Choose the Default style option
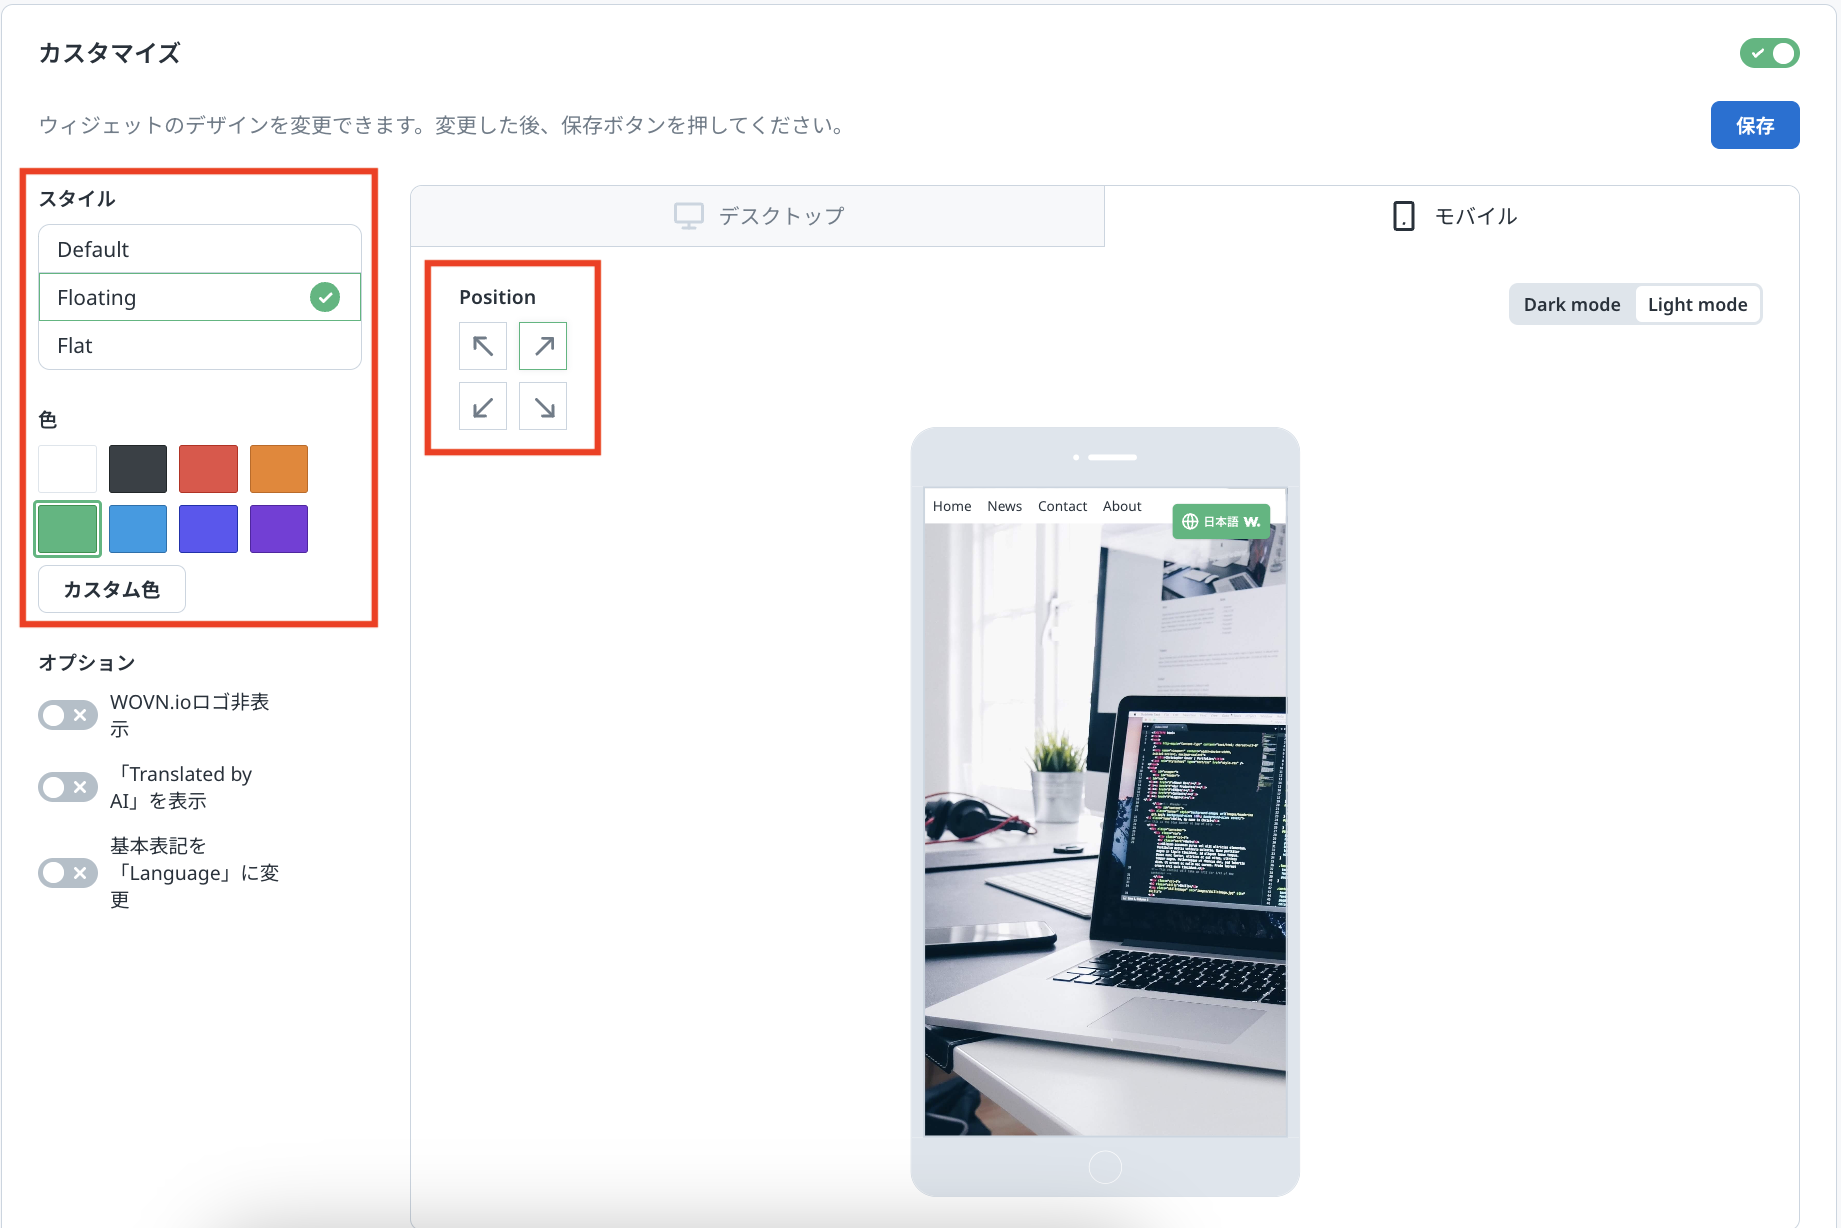 pyautogui.click(x=199, y=249)
